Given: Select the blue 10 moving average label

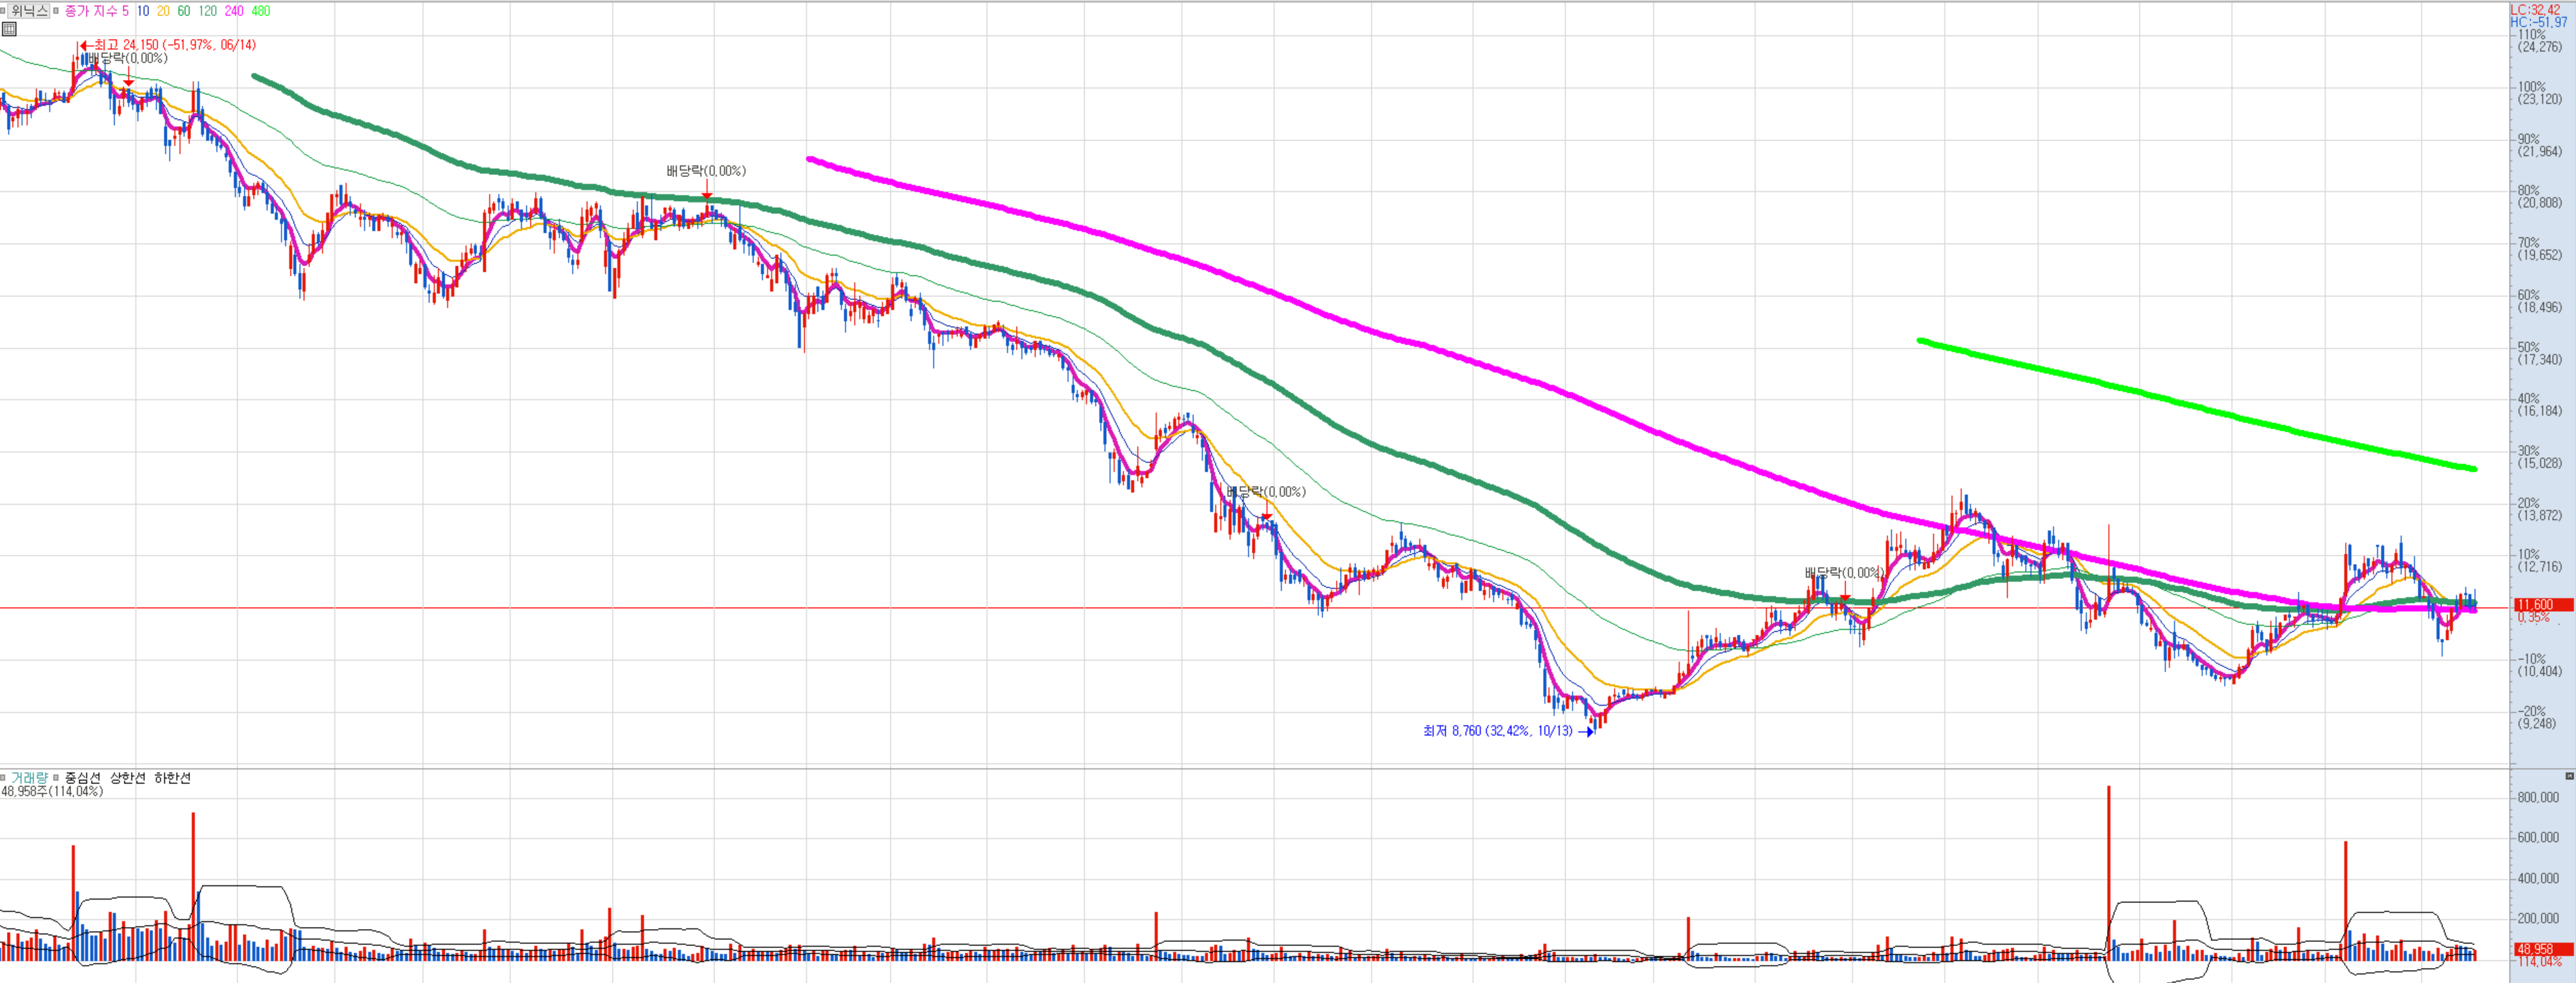Looking at the screenshot, I should coord(143,11).
